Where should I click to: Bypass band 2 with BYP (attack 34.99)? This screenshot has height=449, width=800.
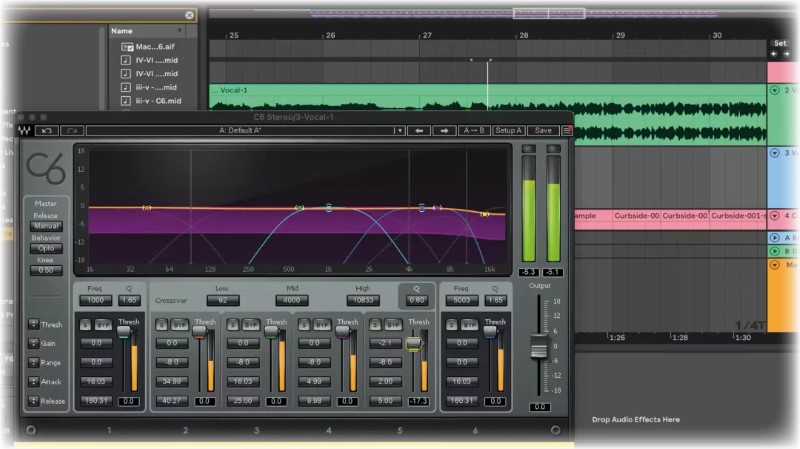tap(179, 325)
